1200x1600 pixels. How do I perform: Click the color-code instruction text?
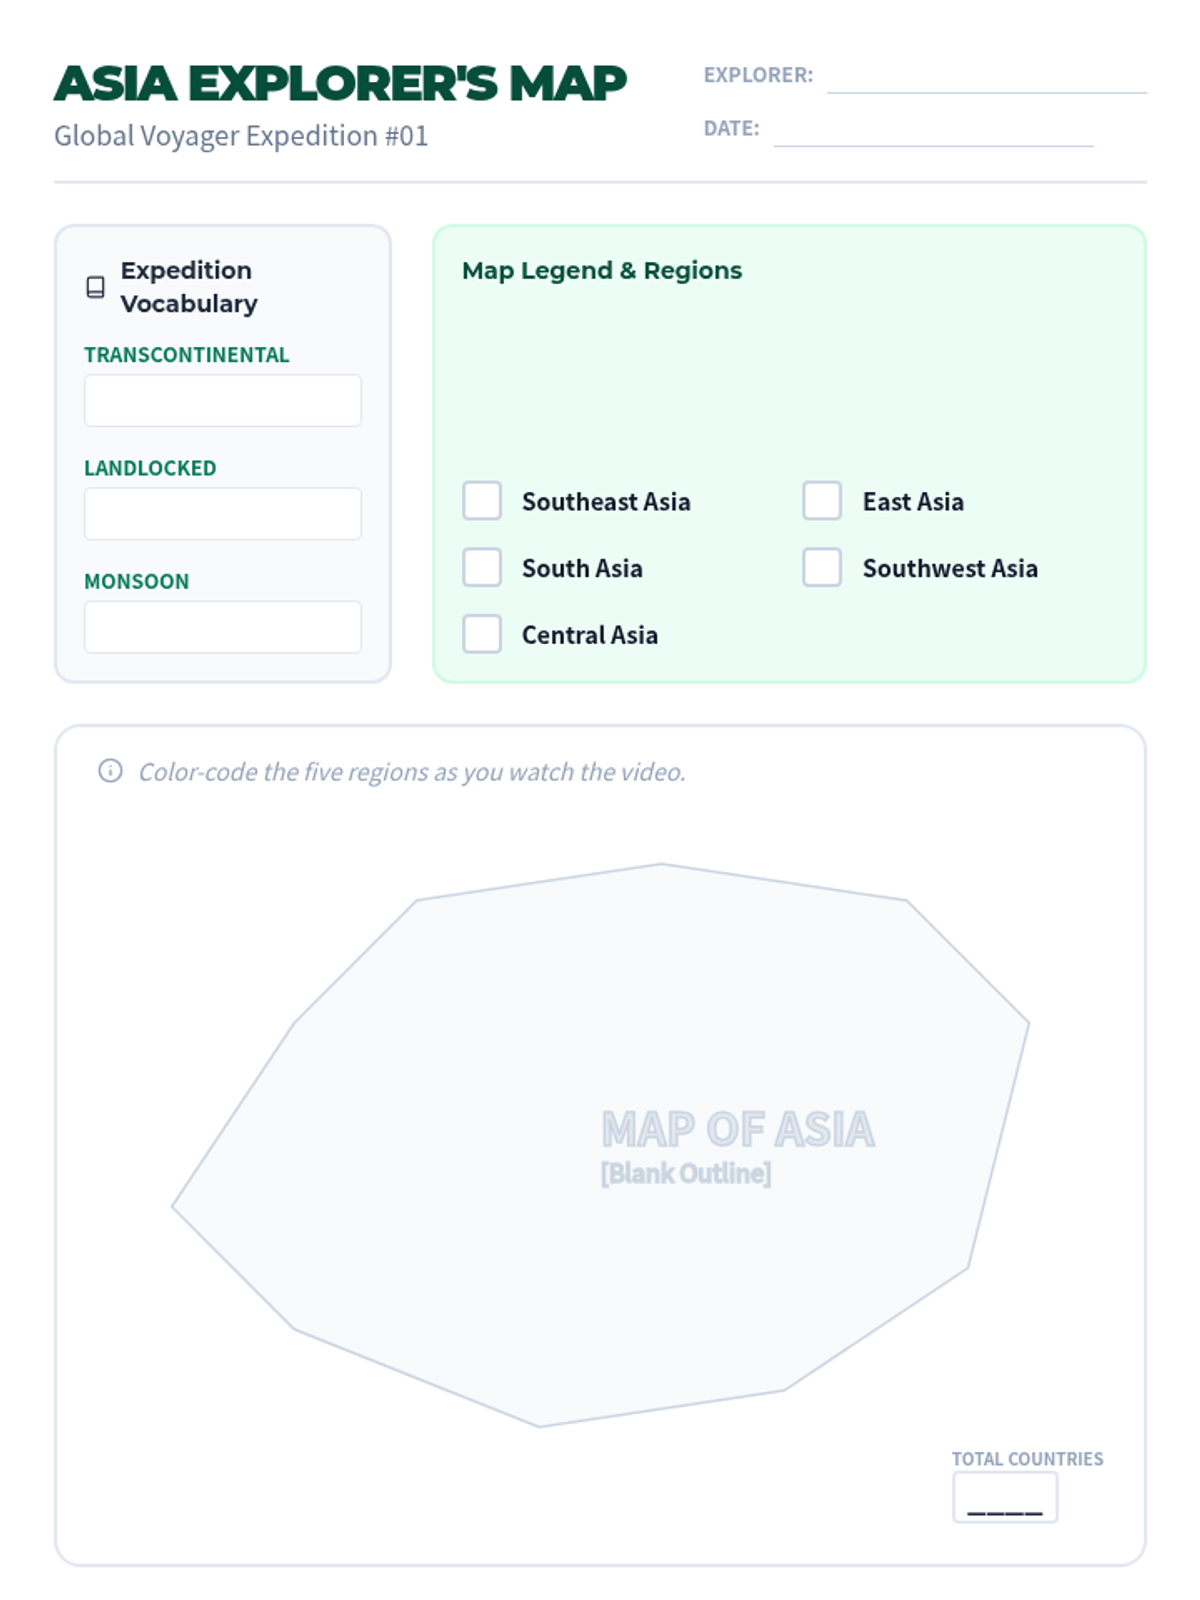412,772
